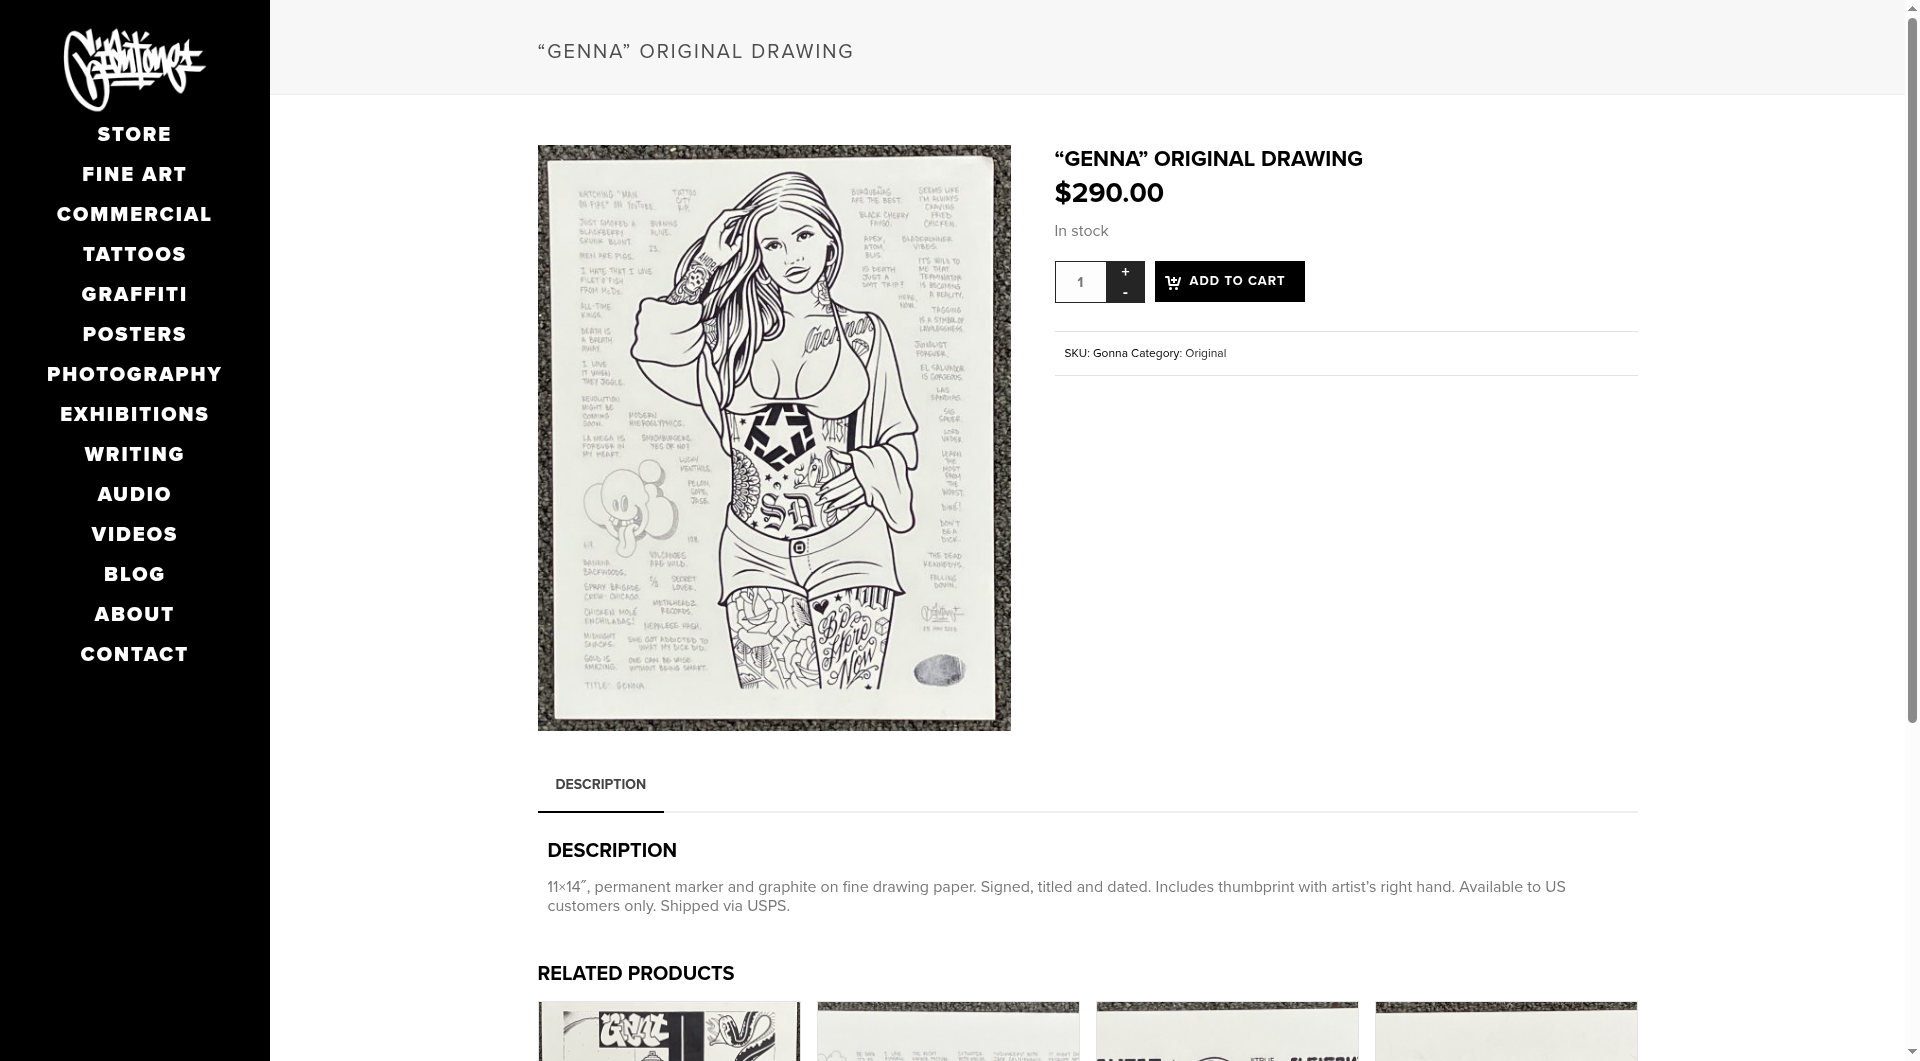Open the Tattoos page
1920x1061 pixels.
coord(134,254)
